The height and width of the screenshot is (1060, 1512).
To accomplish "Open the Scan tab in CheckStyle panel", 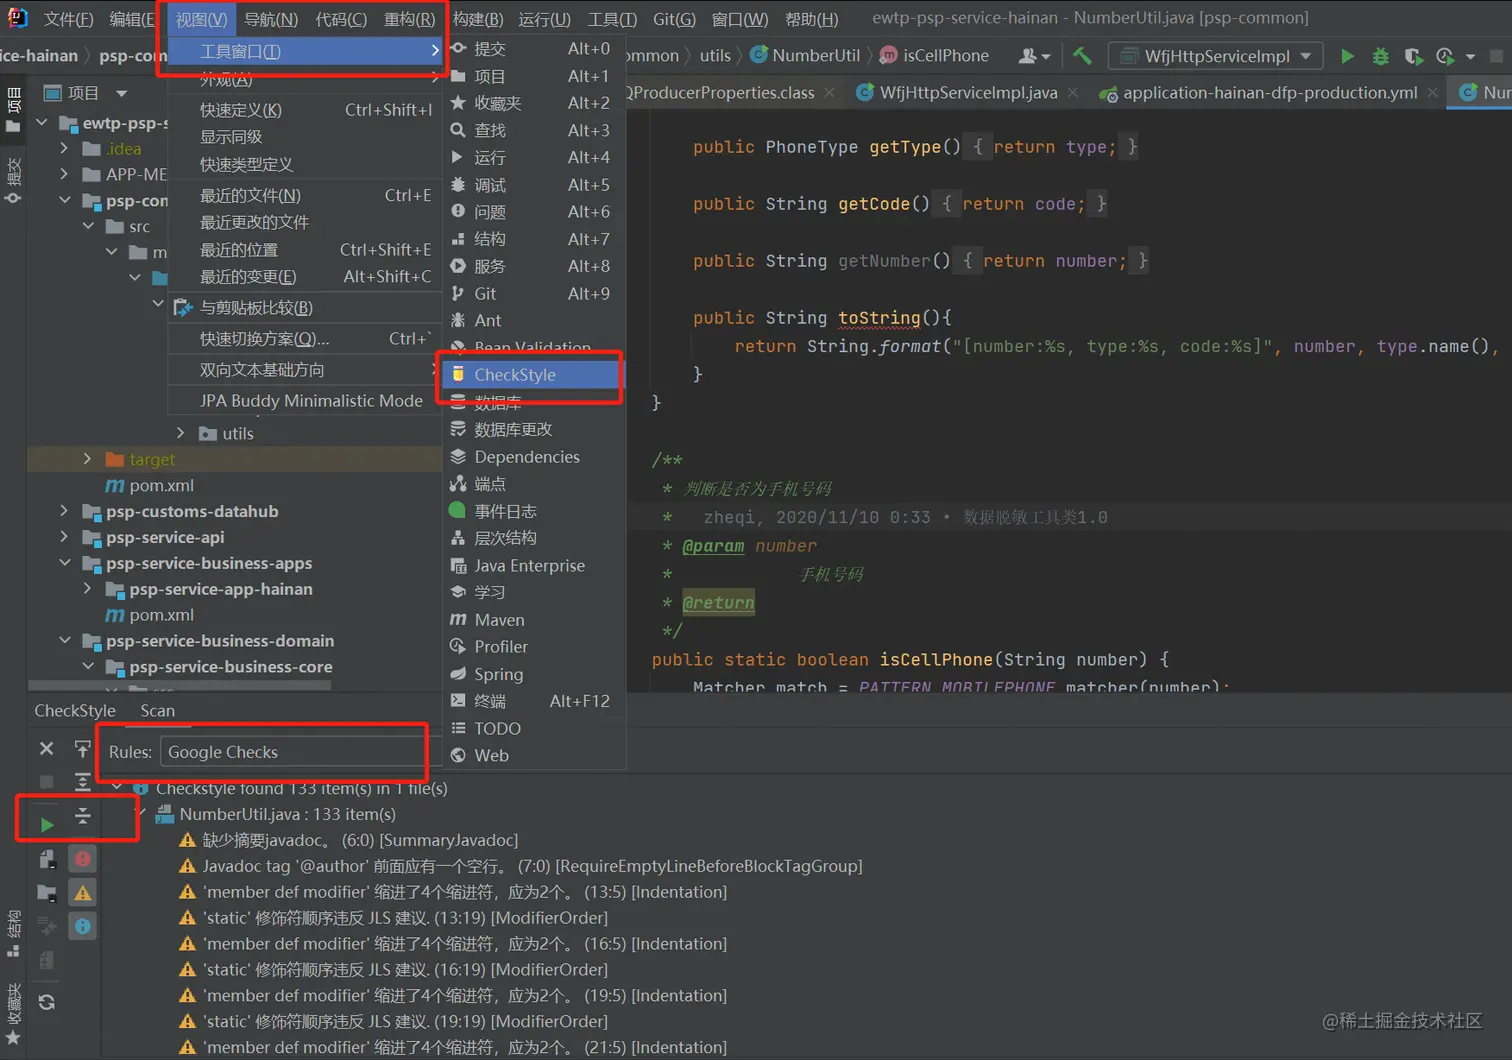I will click(157, 710).
